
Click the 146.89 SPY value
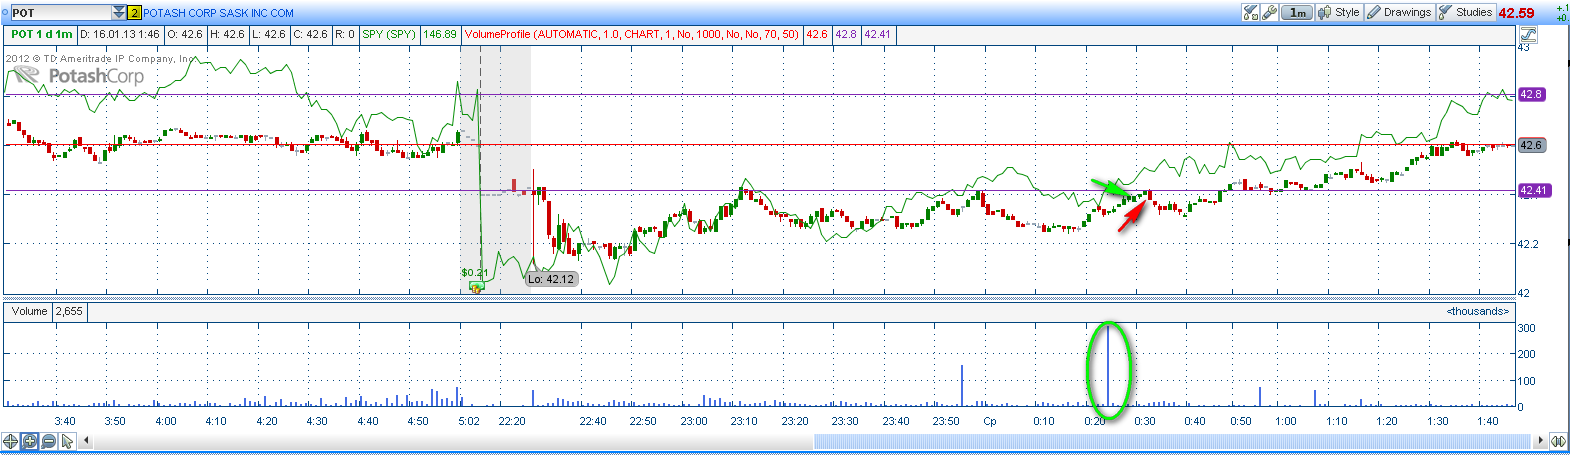[440, 34]
